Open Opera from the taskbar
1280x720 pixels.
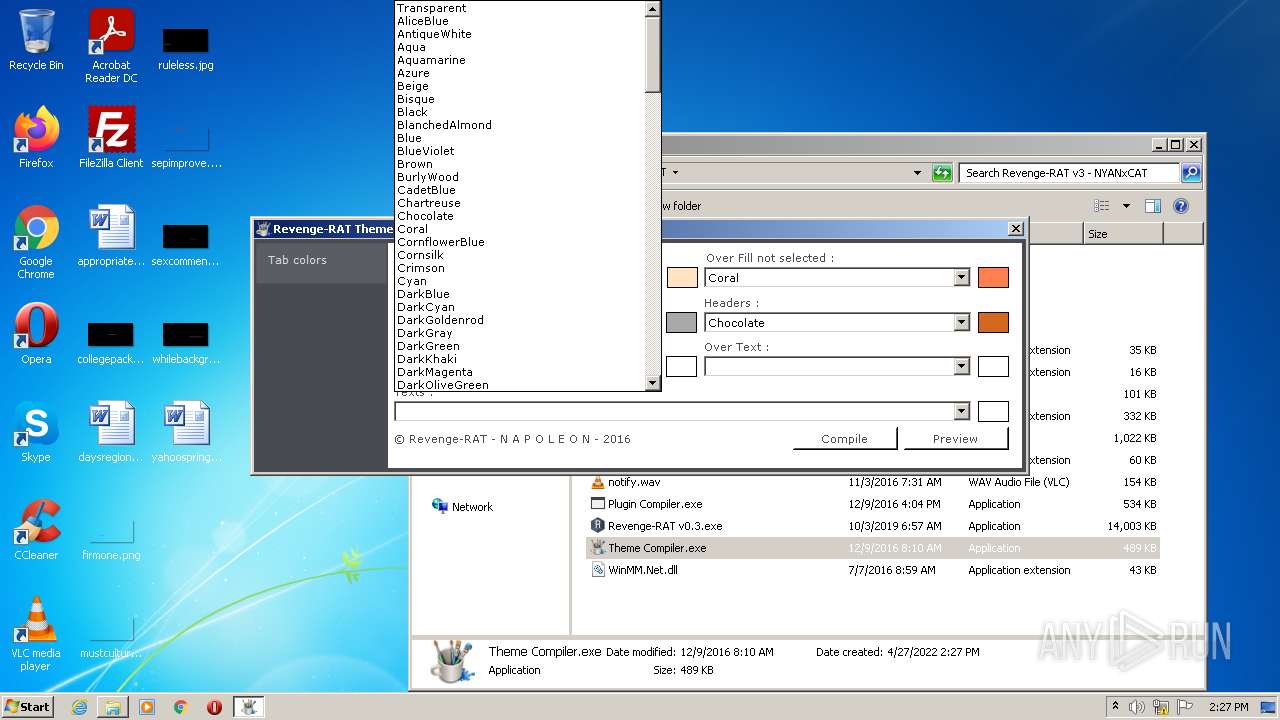click(x=214, y=707)
